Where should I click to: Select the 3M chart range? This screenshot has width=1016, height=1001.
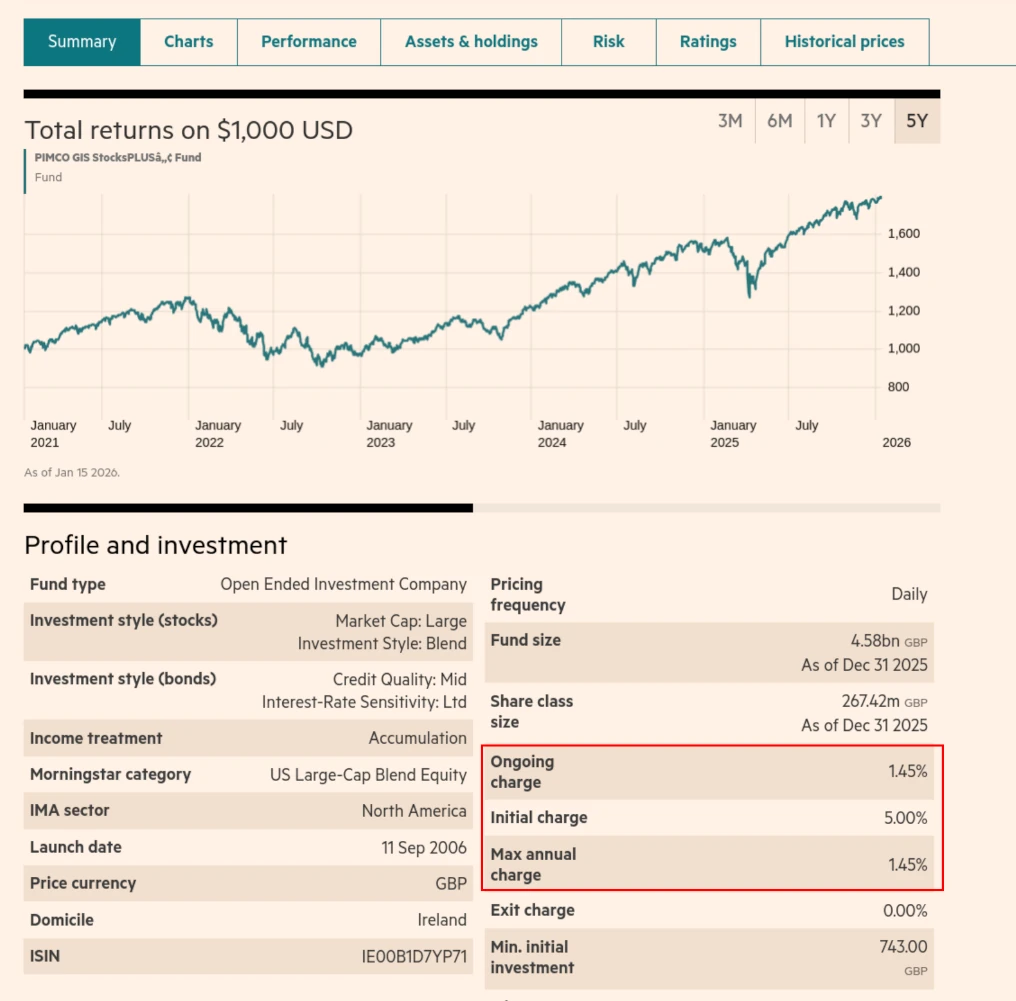click(x=730, y=119)
